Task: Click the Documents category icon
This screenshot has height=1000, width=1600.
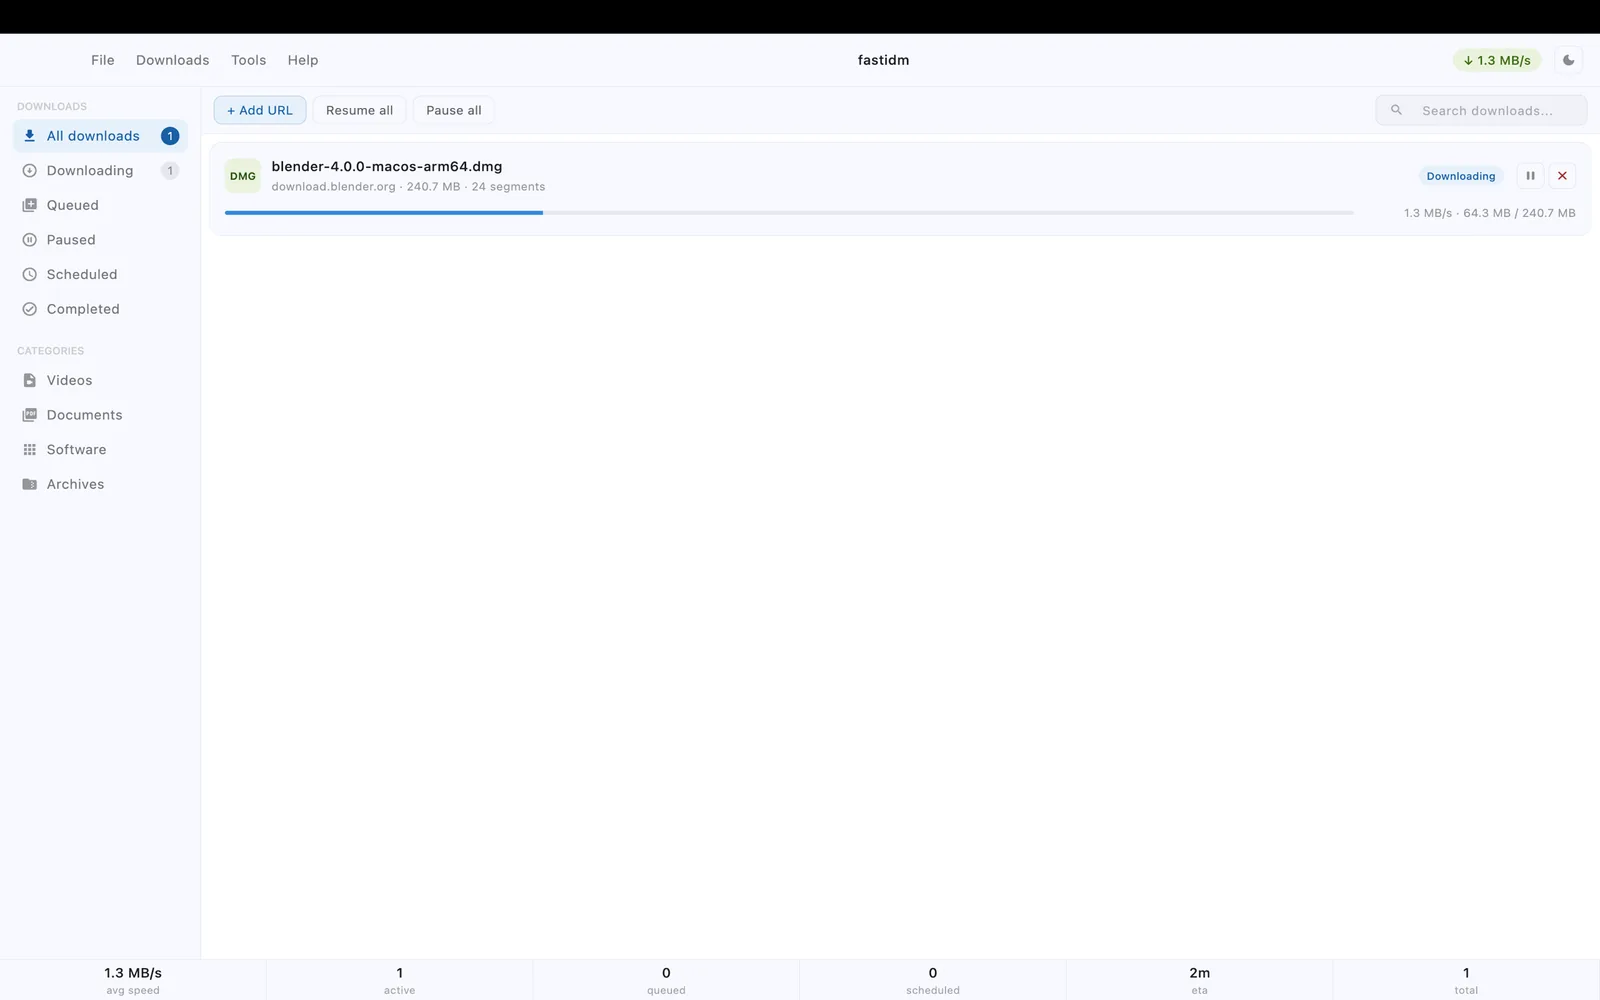Action: pyautogui.click(x=29, y=415)
